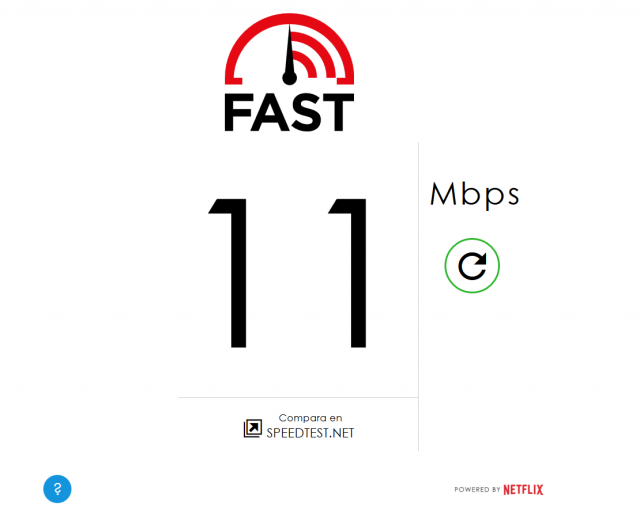Click the black FAST wordmark
The width and height of the screenshot is (640, 506).
(289, 112)
